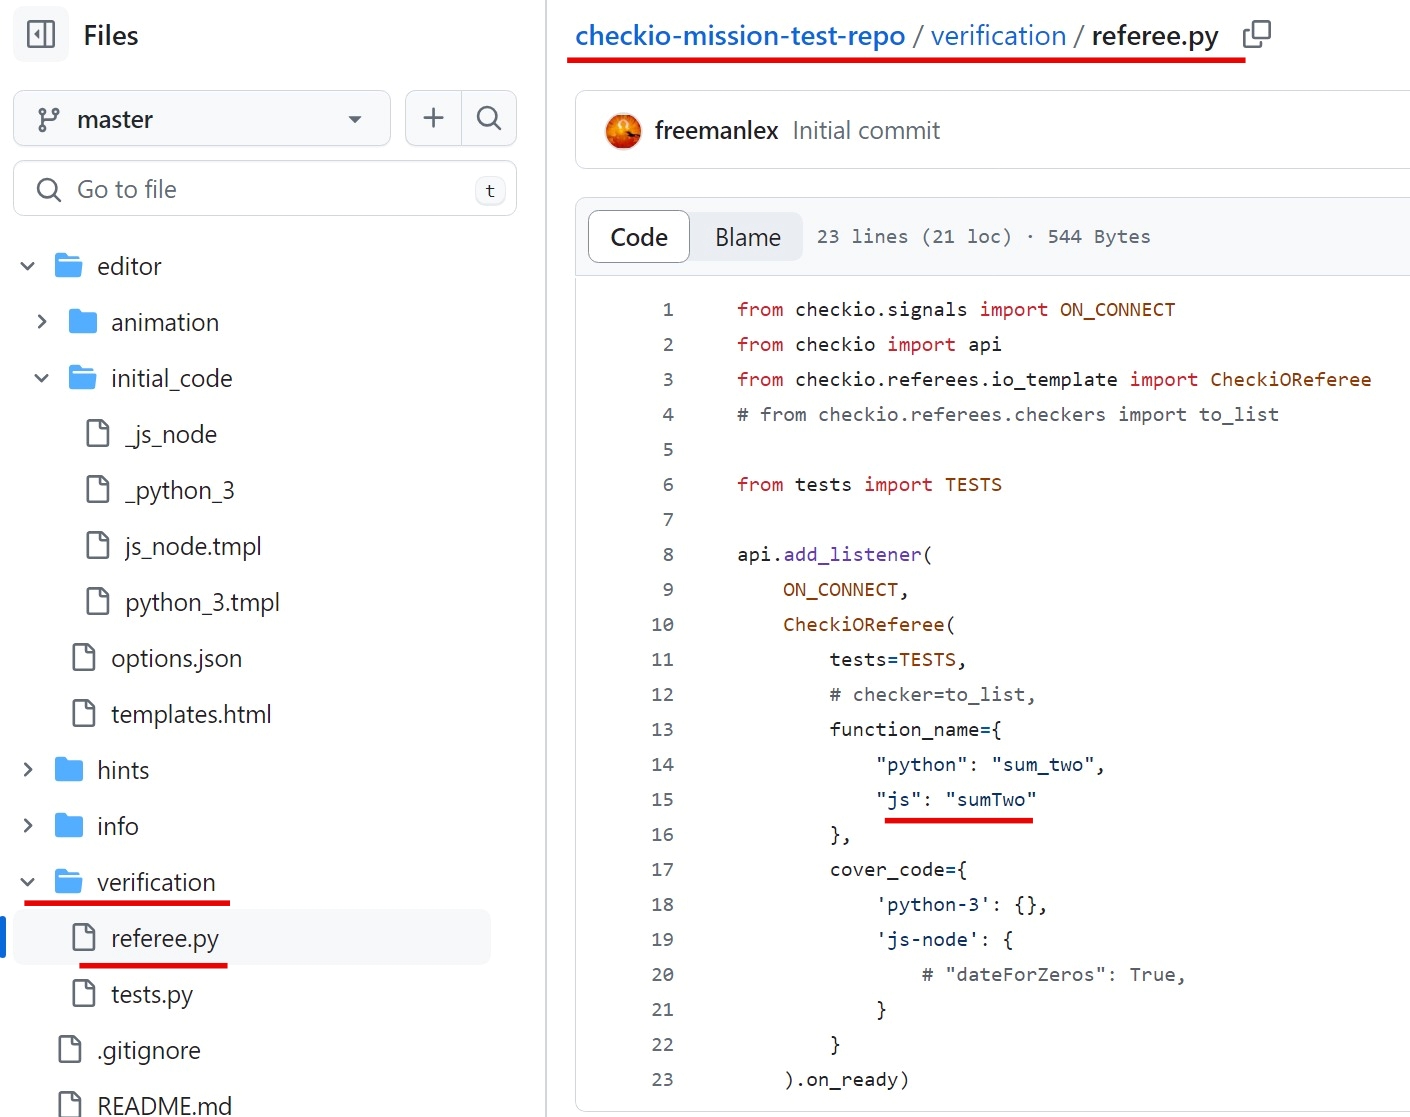This screenshot has height=1117, width=1410.
Task: Open python_3.tmpl in the tree
Action: [x=202, y=602]
